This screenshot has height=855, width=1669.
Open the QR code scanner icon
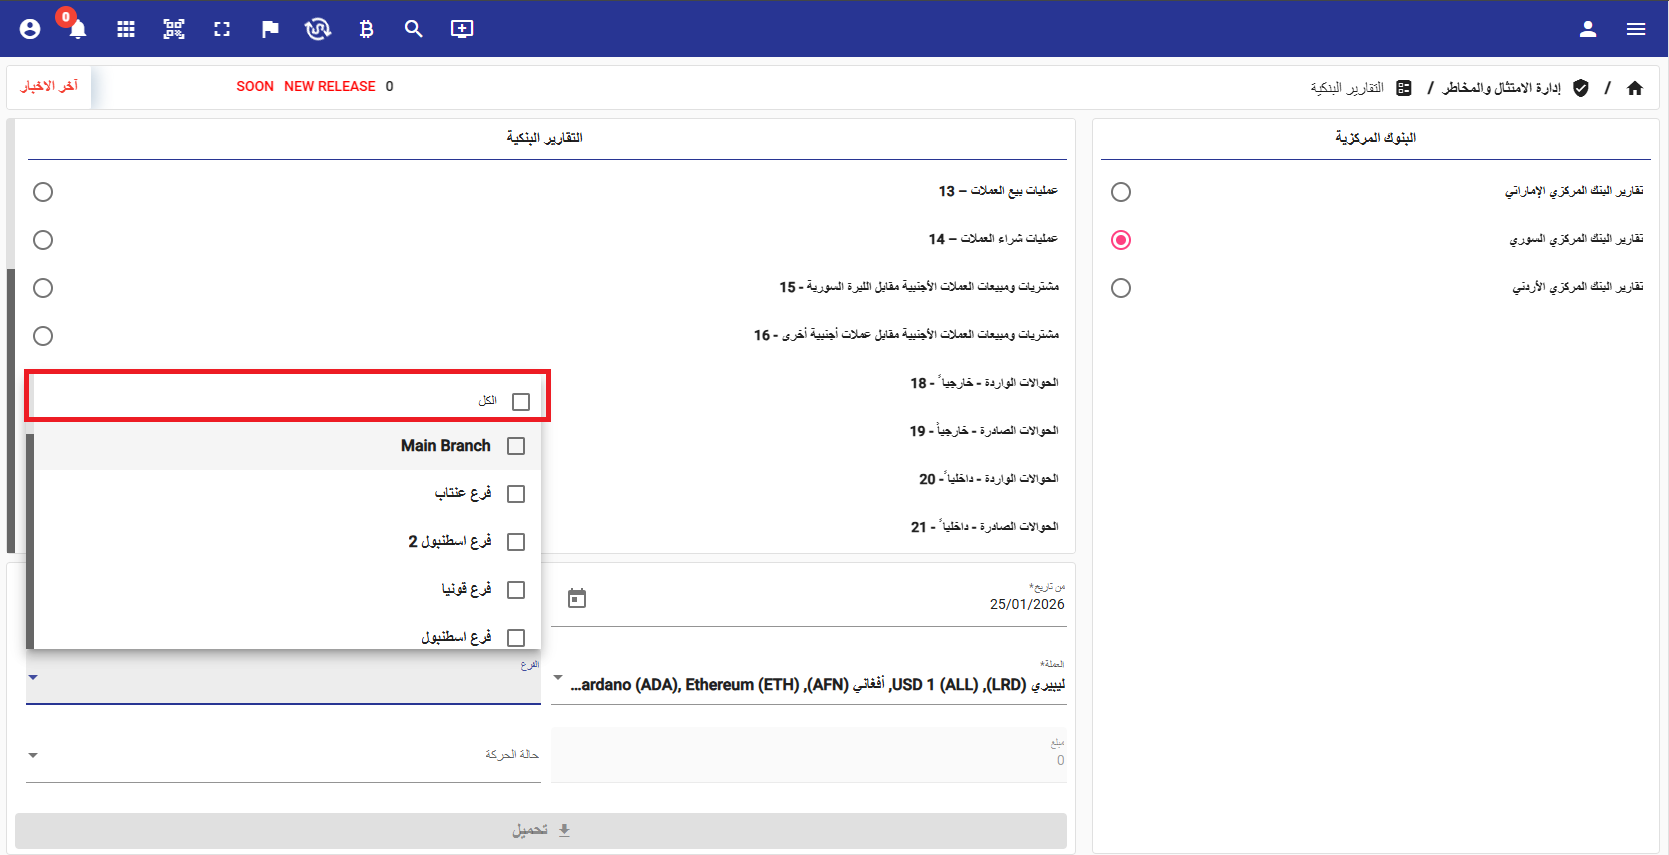click(174, 29)
